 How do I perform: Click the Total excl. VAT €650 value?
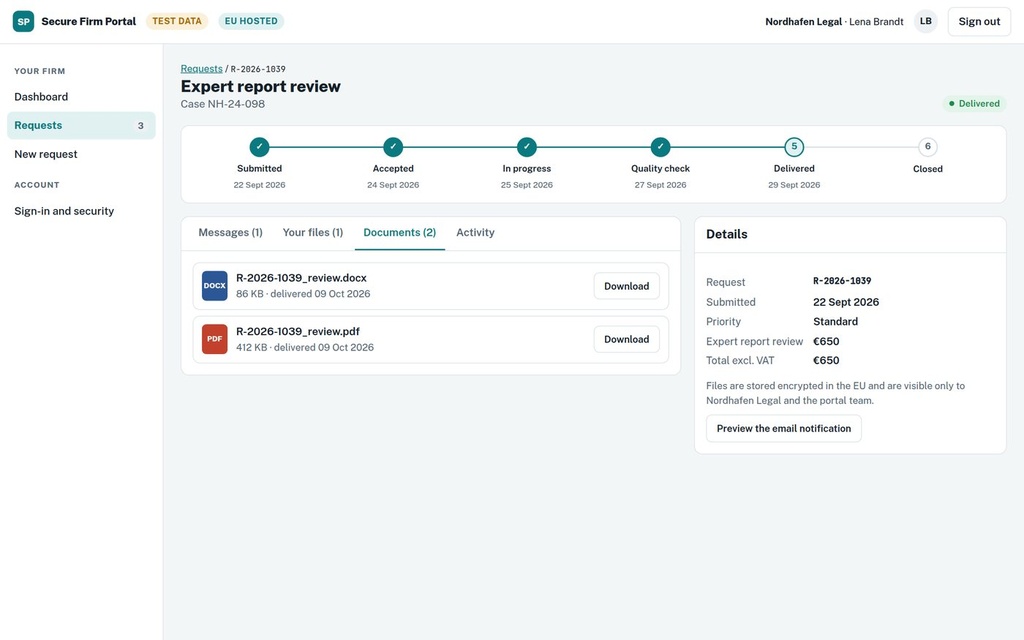(826, 360)
